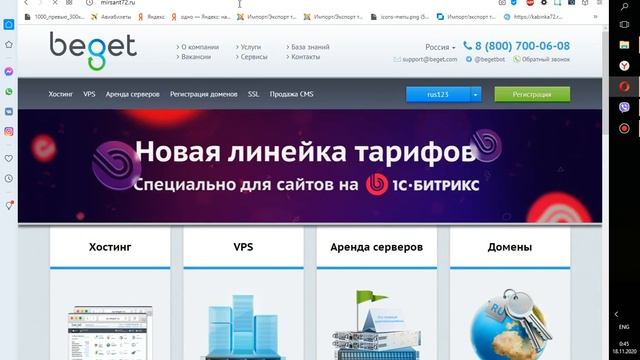Open the Сервисы link
Screen dimensions: 640x360
tap(254, 57)
